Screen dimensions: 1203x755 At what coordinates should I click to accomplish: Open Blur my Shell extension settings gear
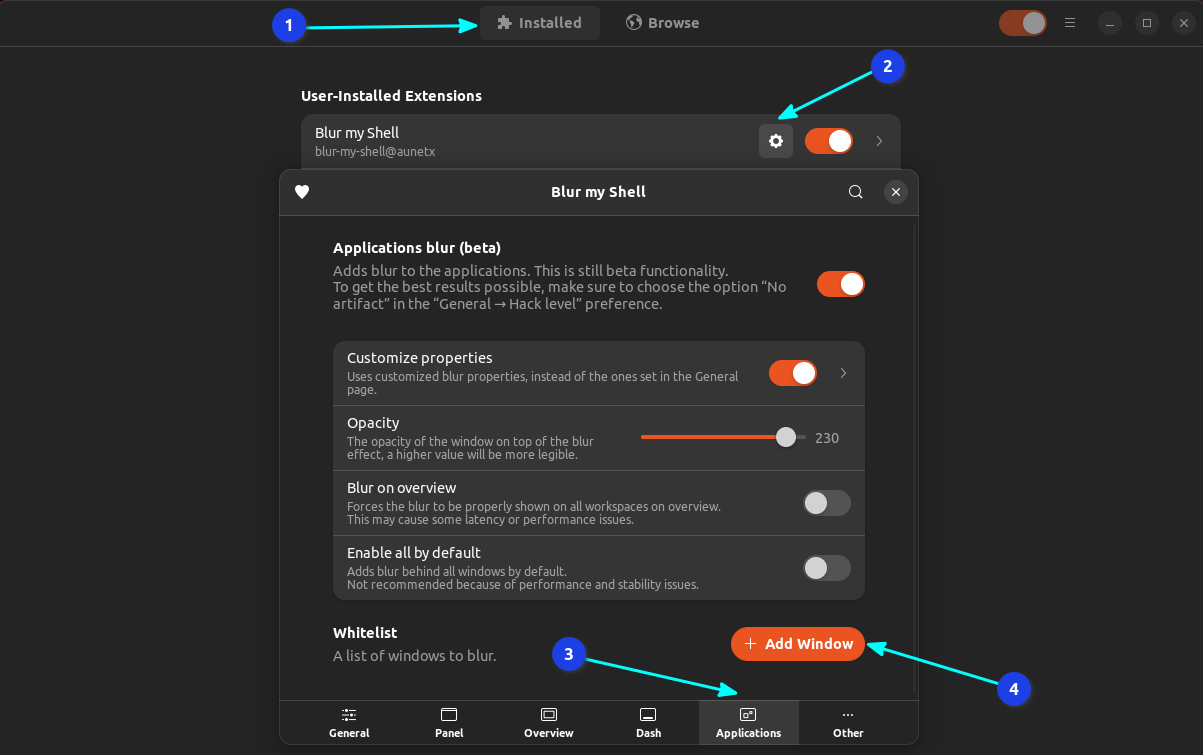point(776,140)
